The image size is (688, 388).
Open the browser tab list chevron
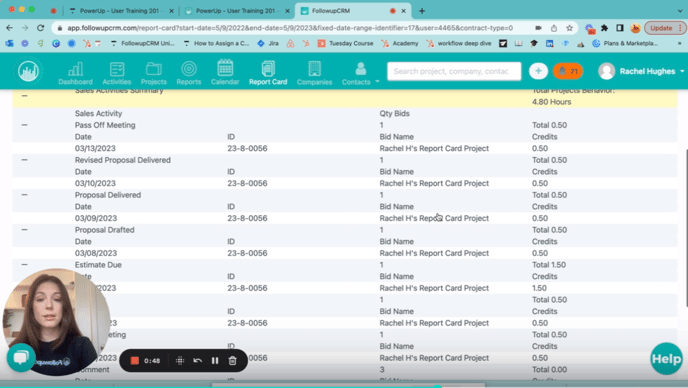pyautogui.click(x=680, y=11)
